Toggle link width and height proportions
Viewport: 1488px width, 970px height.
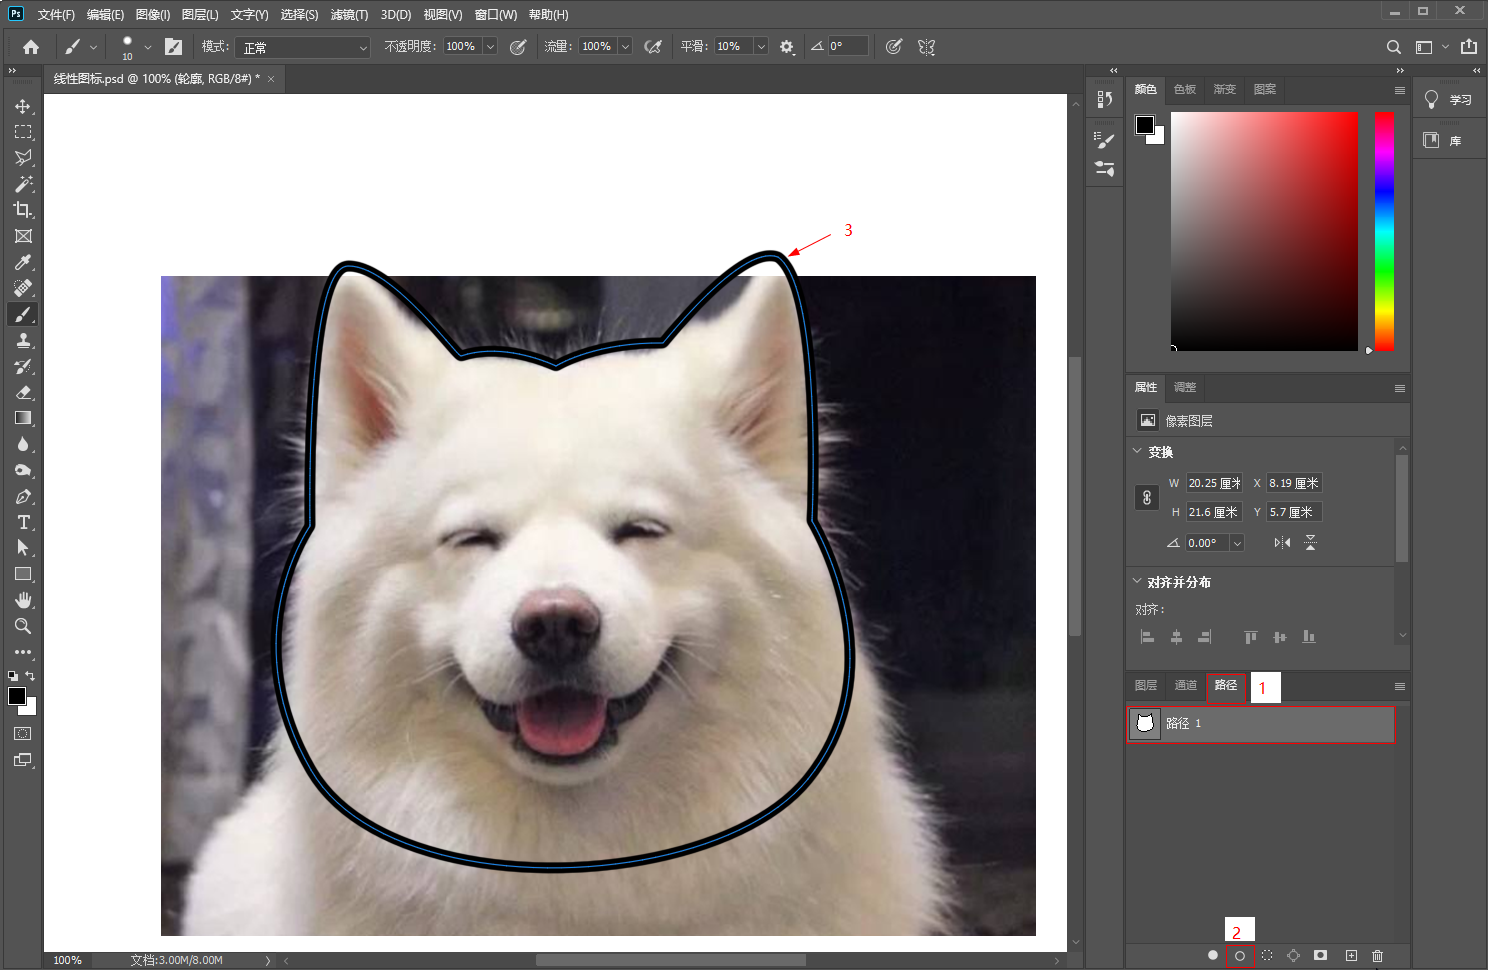click(1147, 497)
